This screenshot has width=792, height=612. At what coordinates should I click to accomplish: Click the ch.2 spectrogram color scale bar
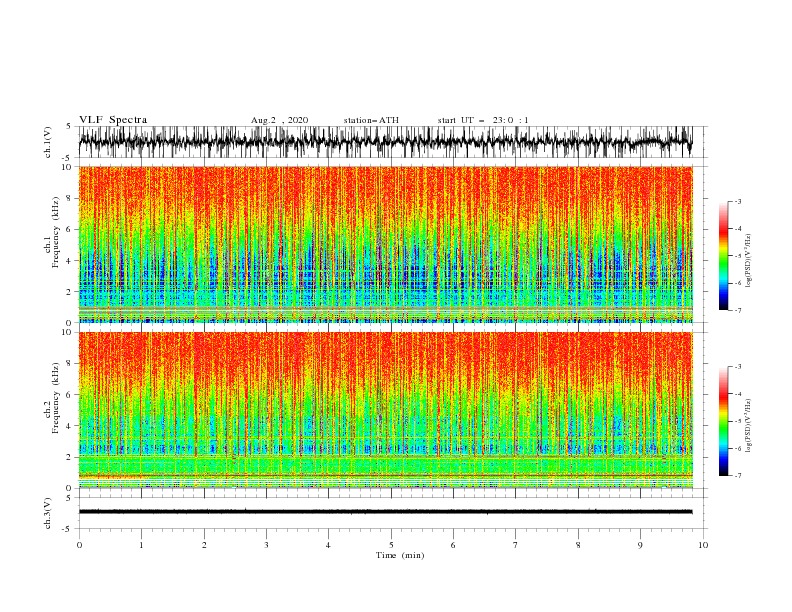coord(723,421)
